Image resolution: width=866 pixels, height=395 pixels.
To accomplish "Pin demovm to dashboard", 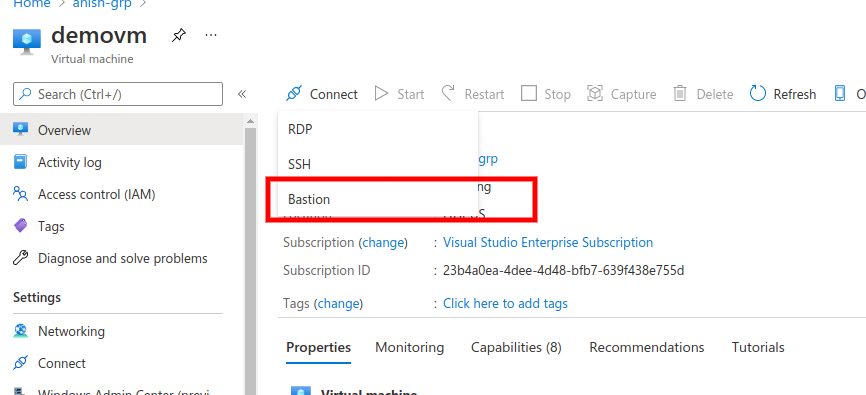I will [x=178, y=36].
